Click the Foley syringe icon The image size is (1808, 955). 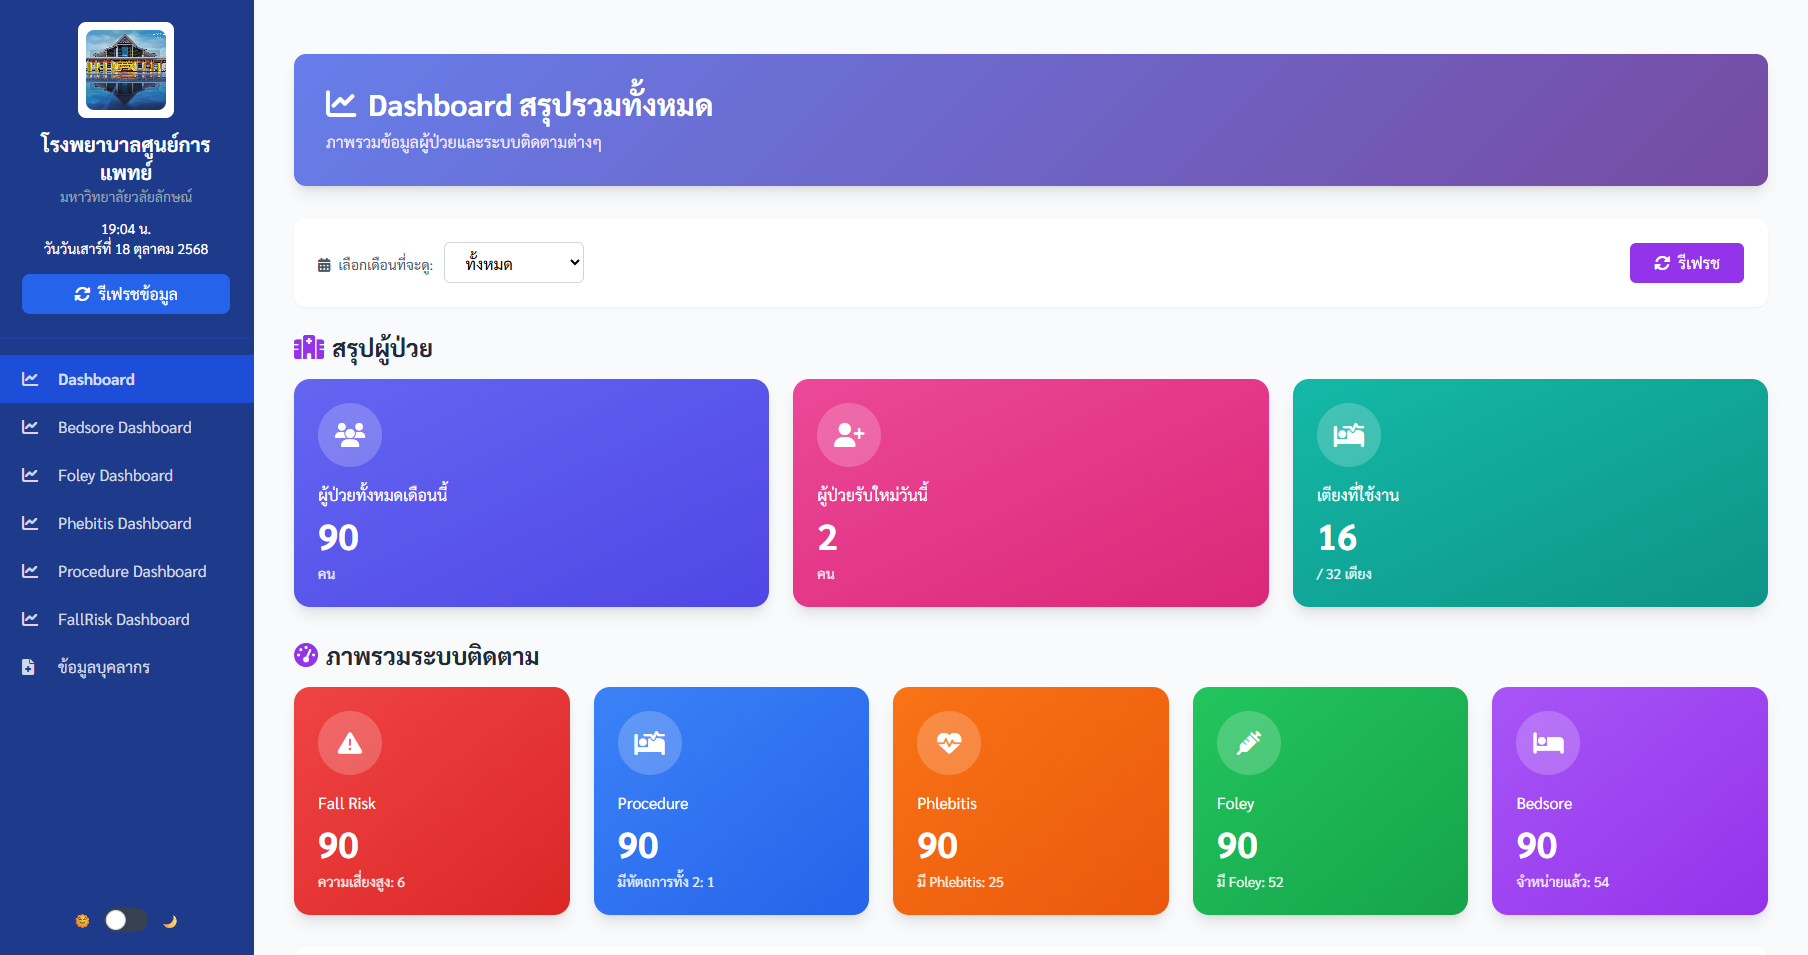pos(1248,743)
